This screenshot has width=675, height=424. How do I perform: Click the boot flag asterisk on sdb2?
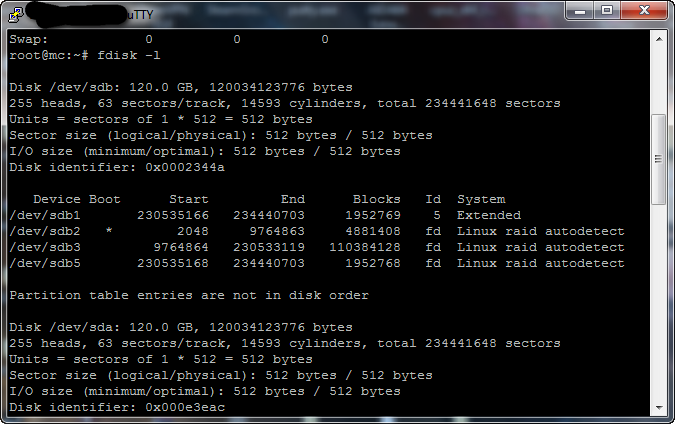pyautogui.click(x=109, y=230)
